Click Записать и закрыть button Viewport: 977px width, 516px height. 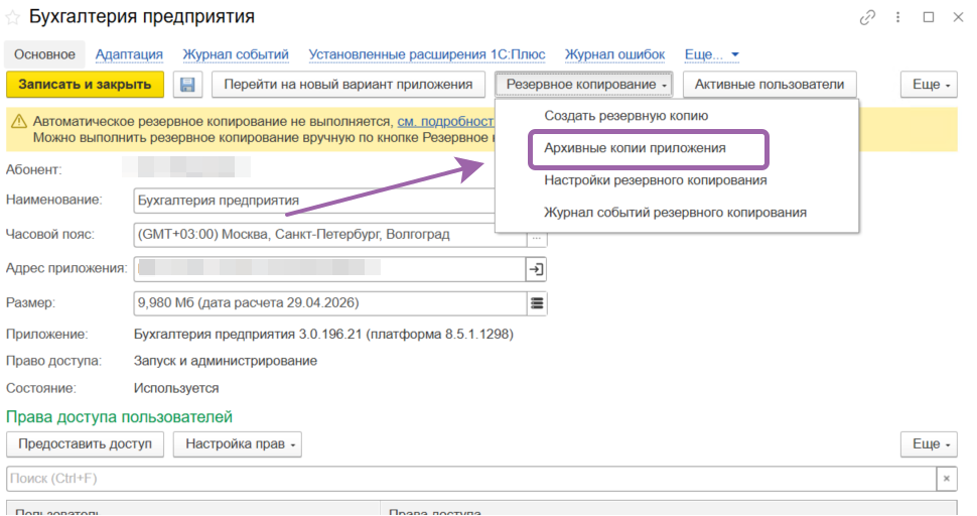click(x=85, y=85)
